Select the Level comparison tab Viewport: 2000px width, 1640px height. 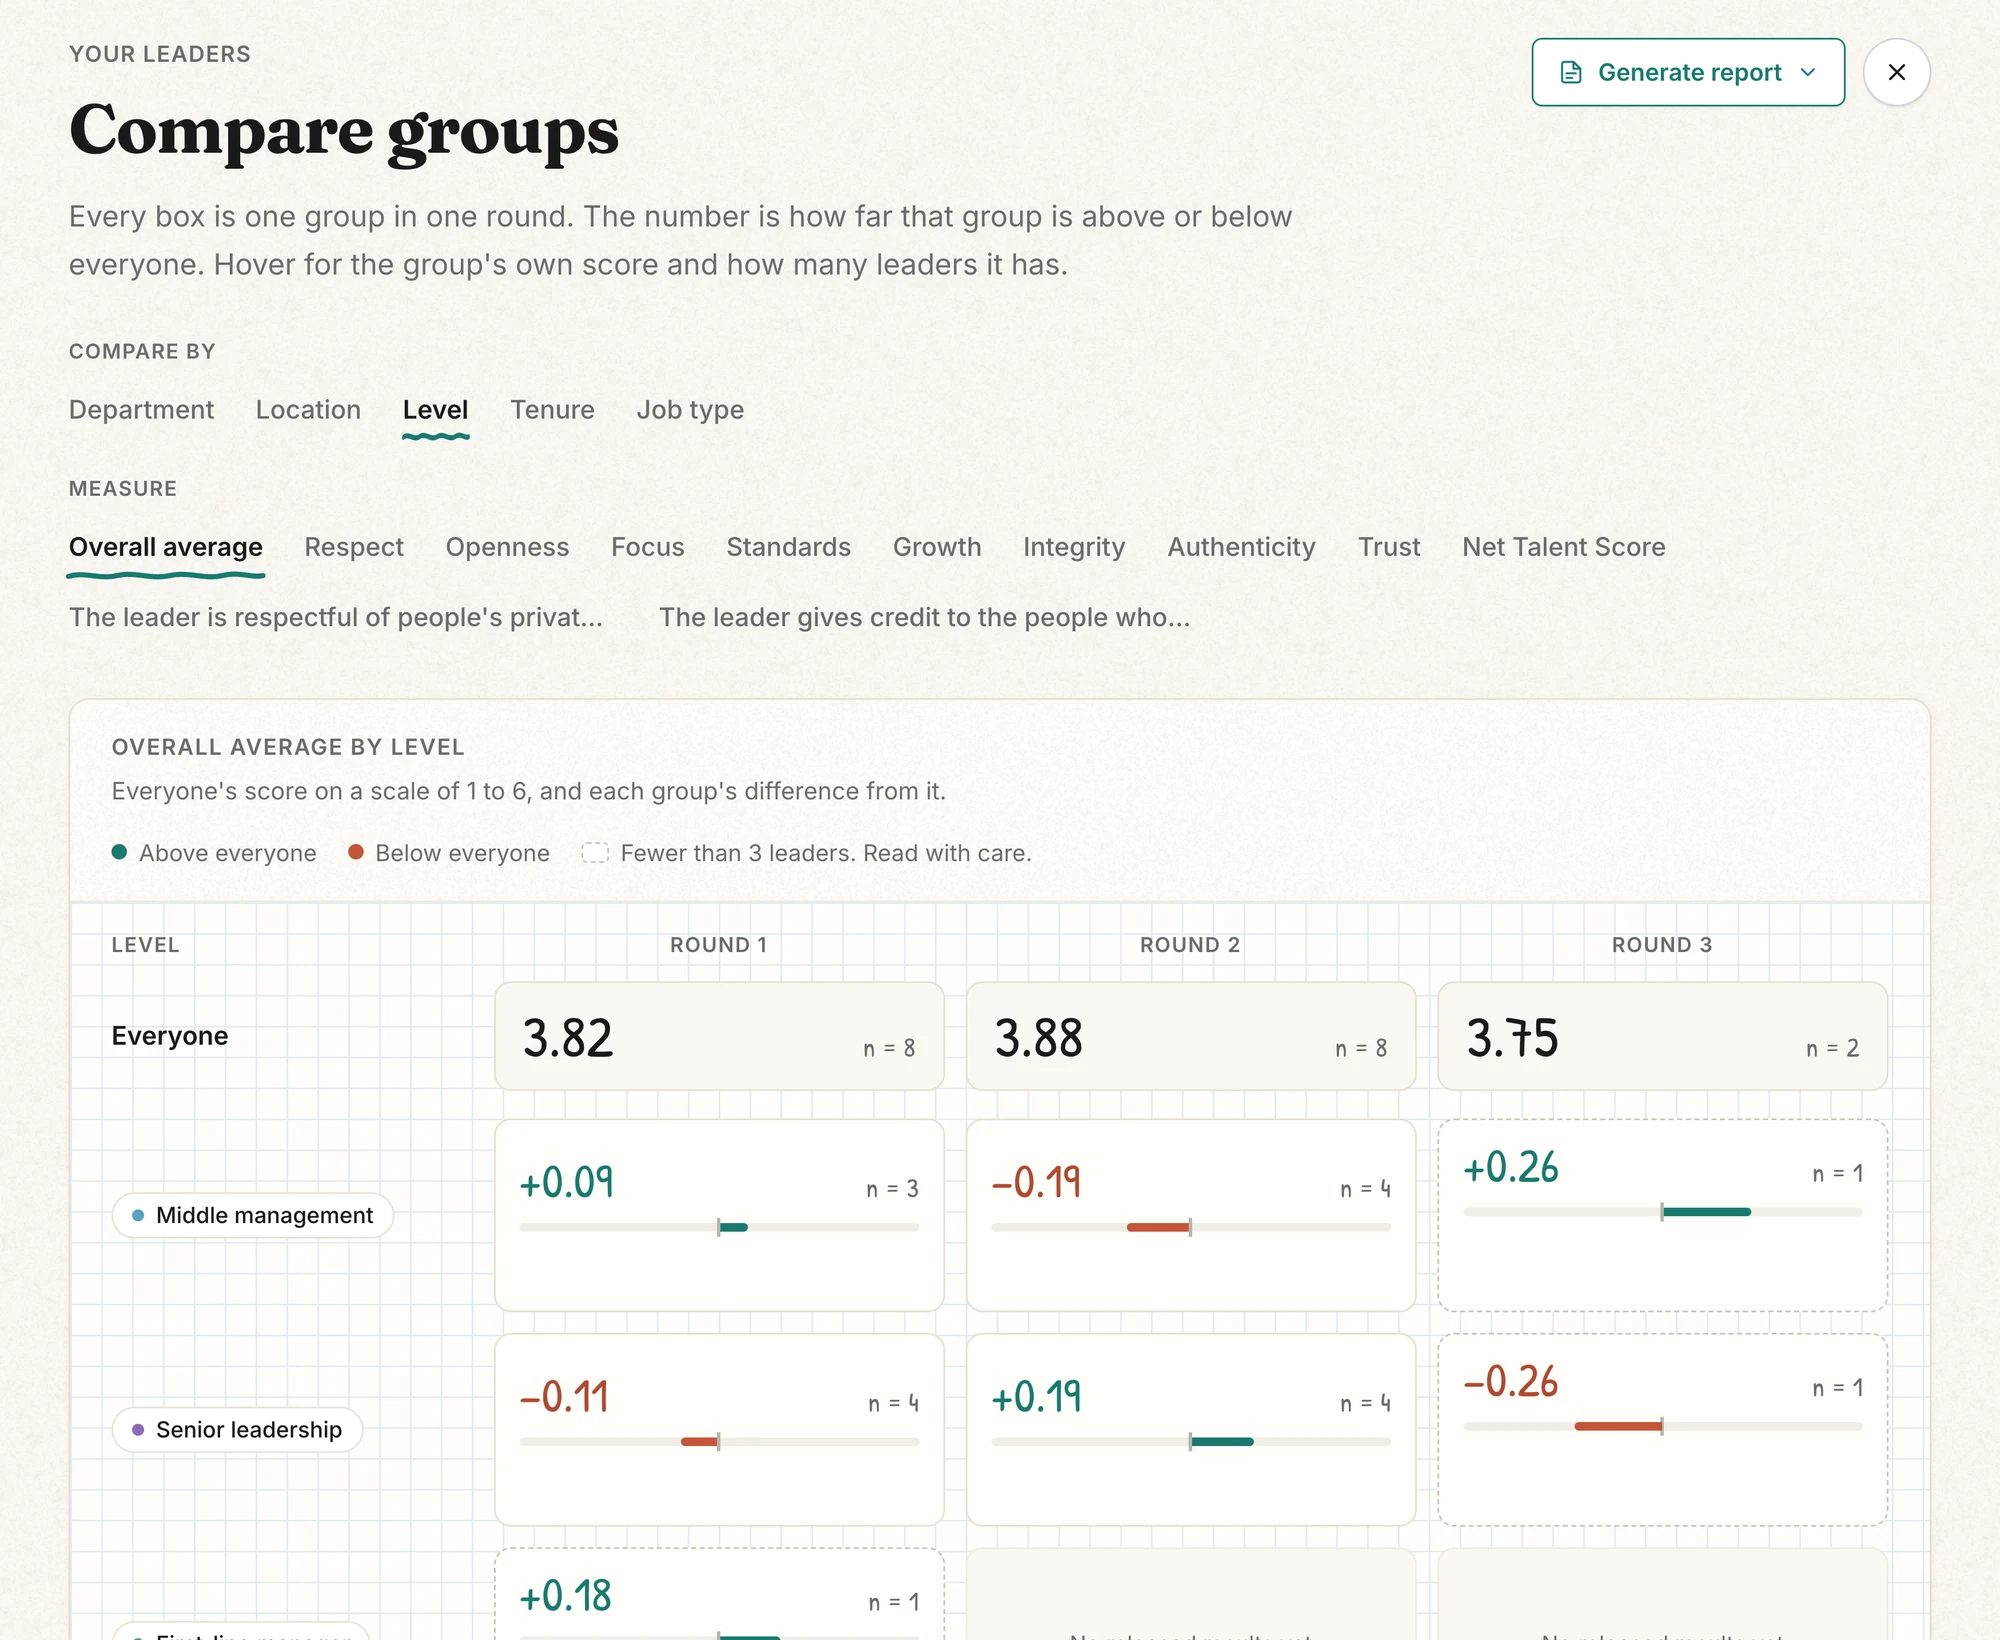click(435, 410)
